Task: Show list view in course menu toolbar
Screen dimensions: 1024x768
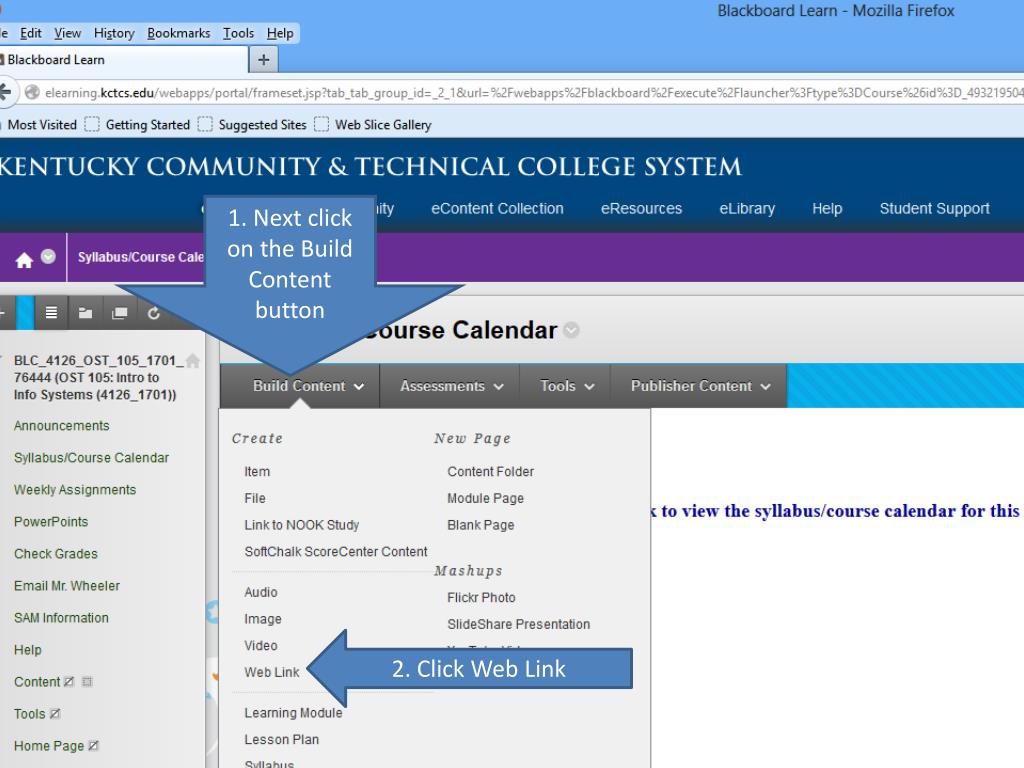Action: [x=51, y=313]
